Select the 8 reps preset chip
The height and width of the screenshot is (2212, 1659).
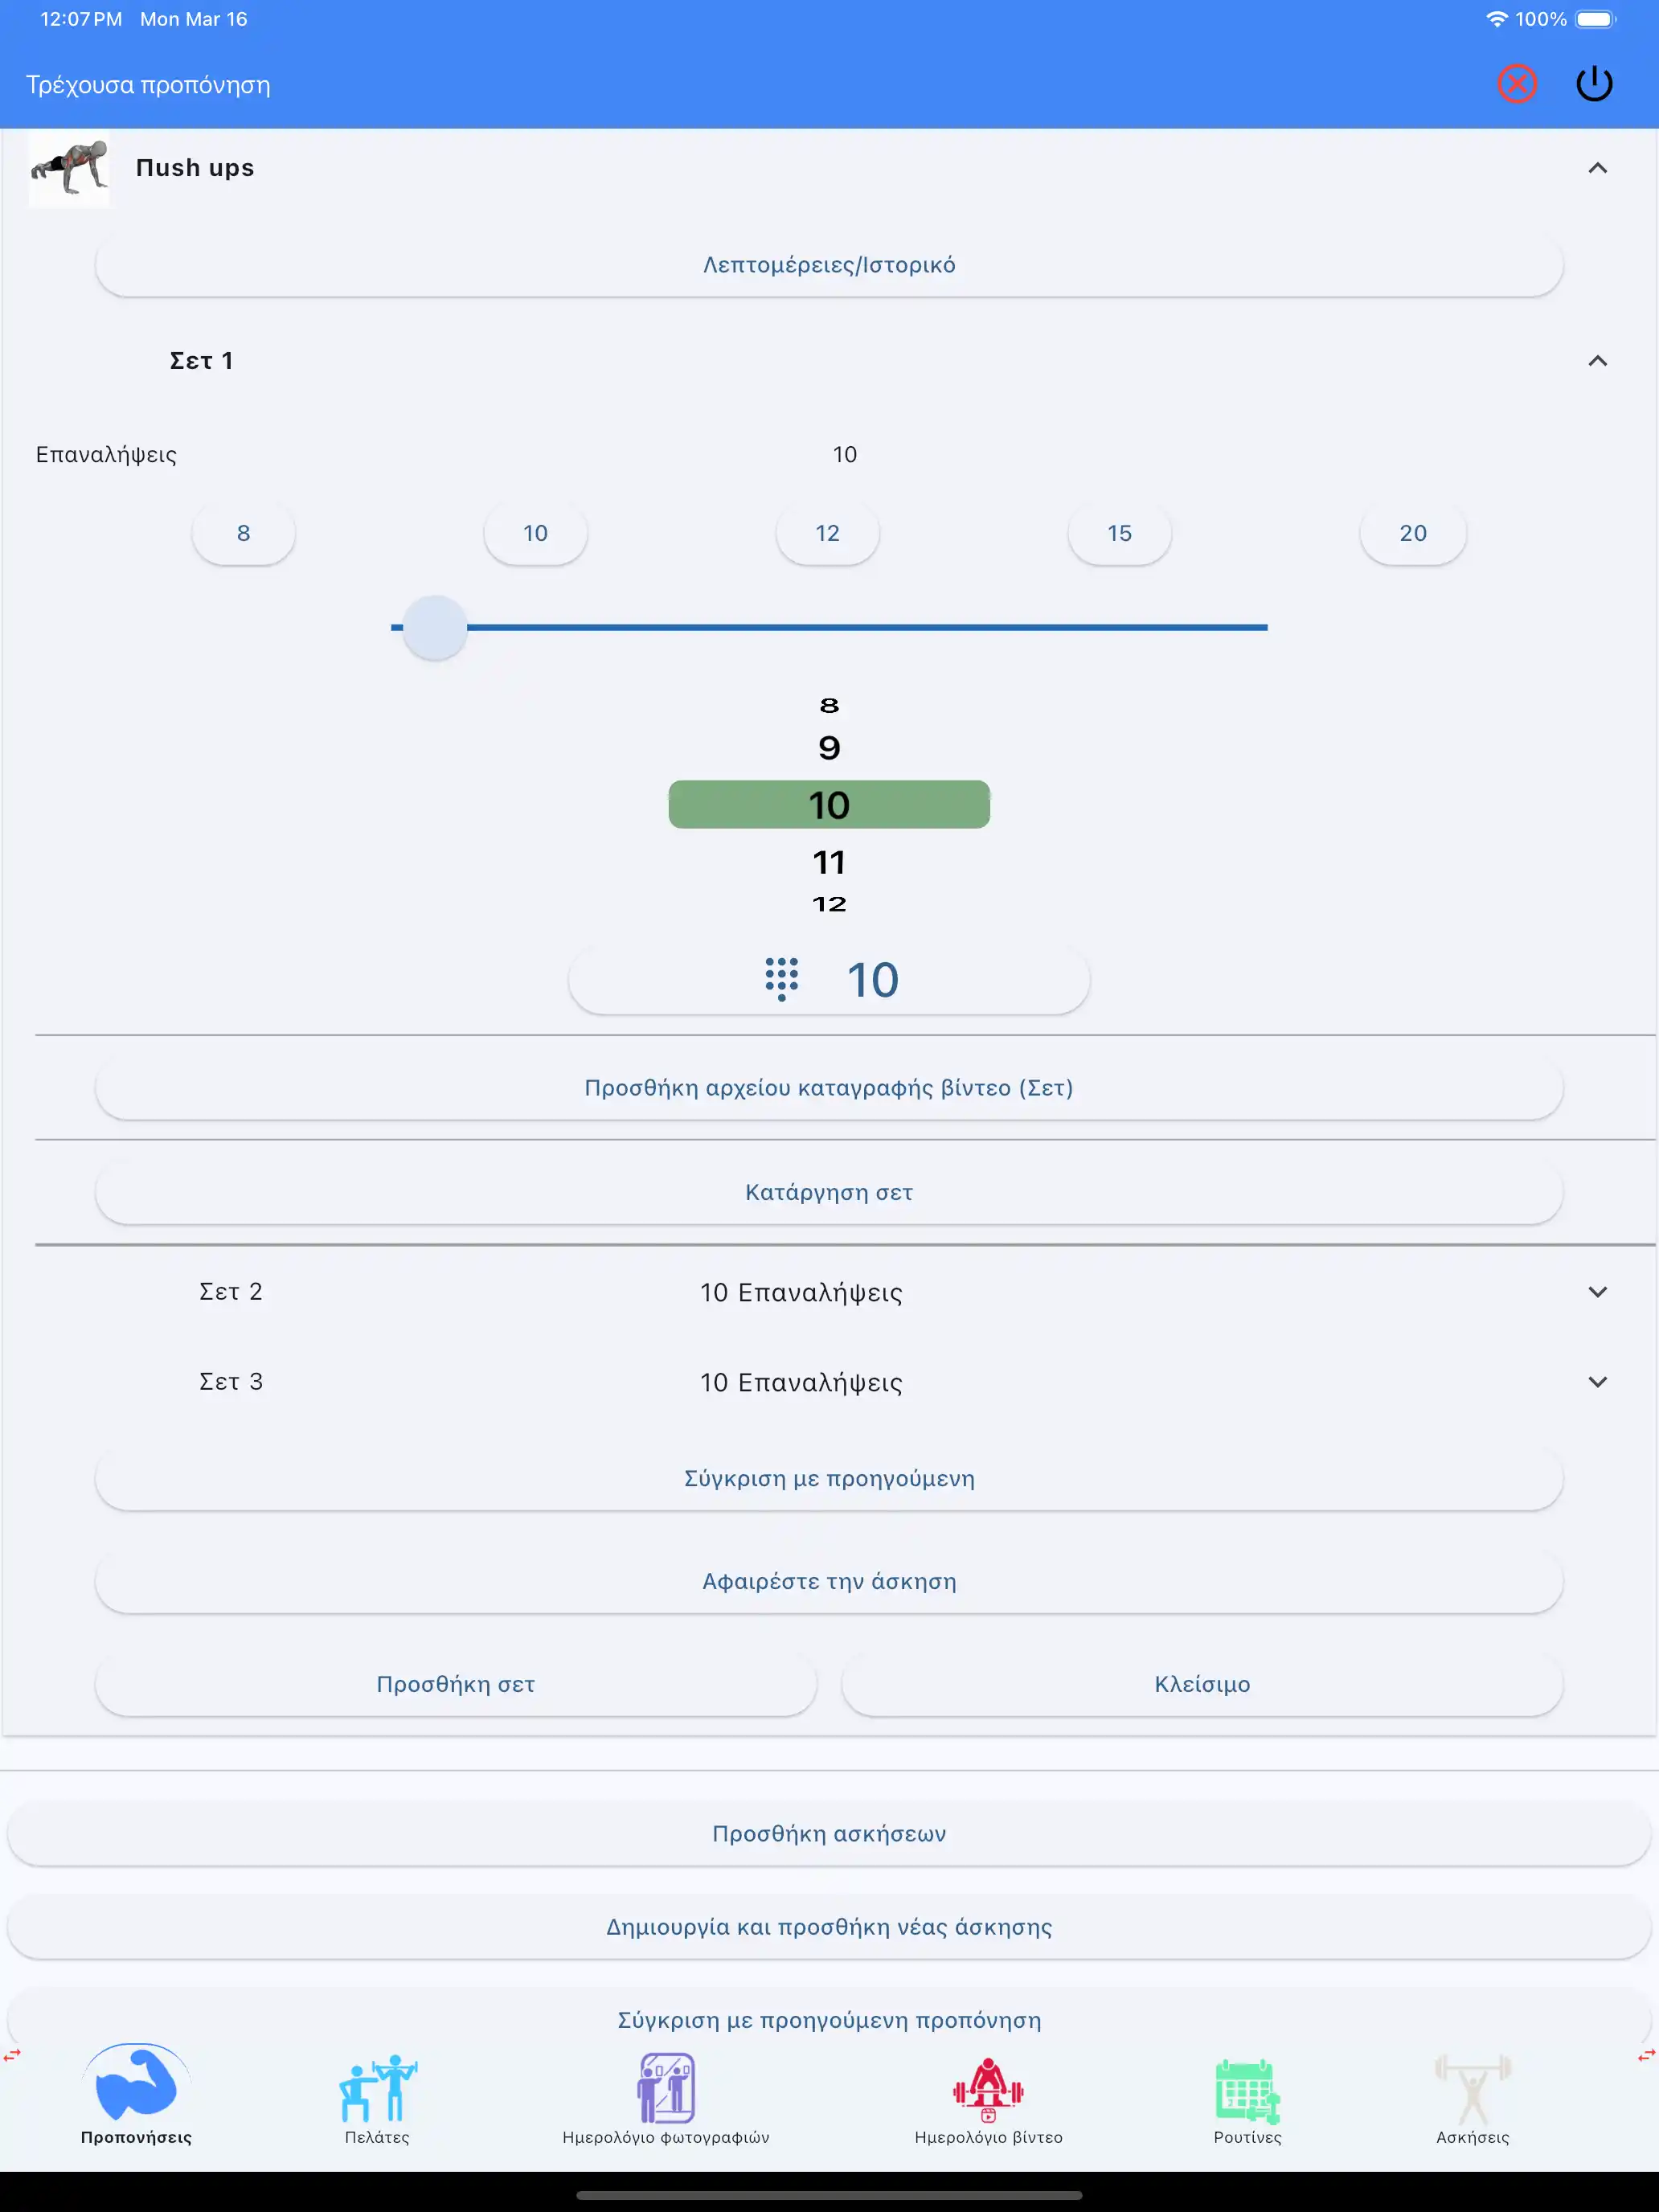click(243, 533)
